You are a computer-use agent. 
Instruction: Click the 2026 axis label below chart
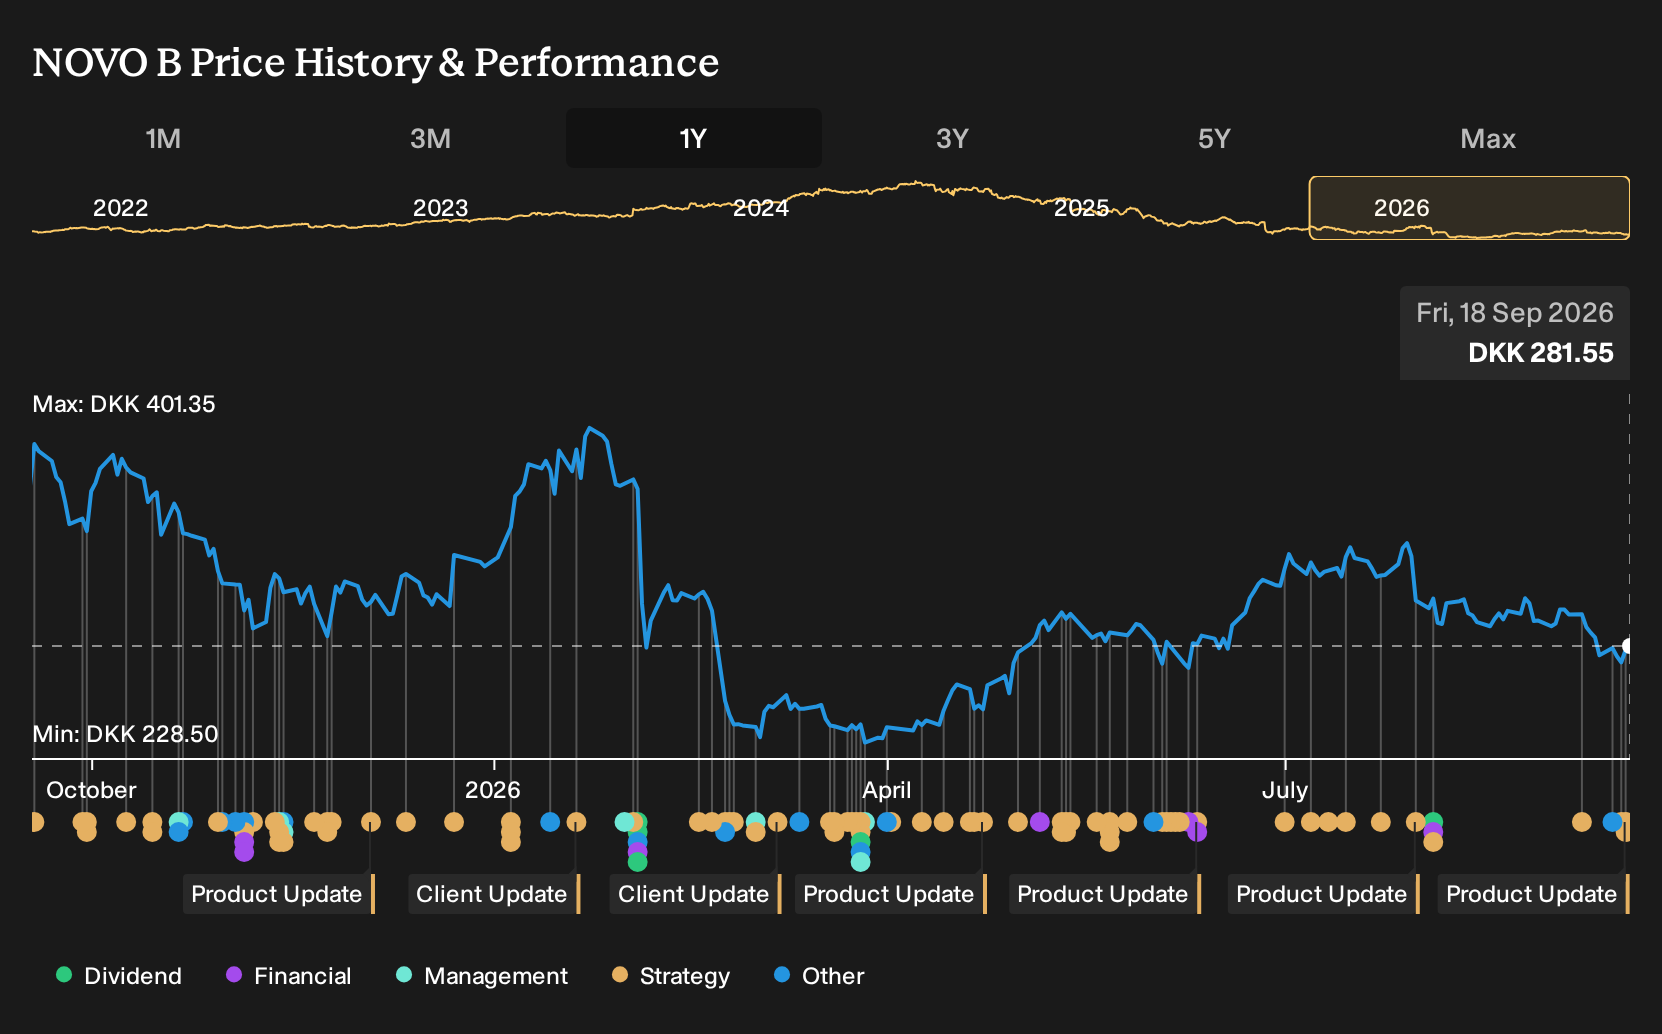pyautogui.click(x=493, y=790)
